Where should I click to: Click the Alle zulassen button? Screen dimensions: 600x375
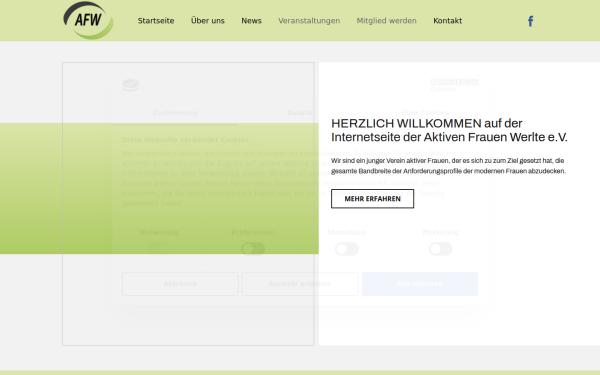click(420, 284)
